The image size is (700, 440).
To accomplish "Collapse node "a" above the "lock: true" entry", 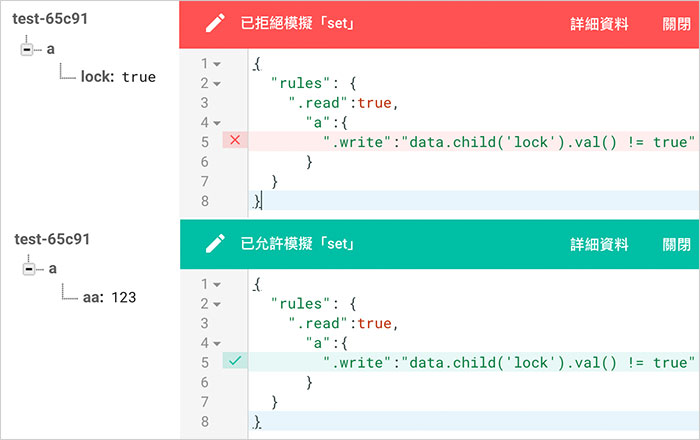I will (x=27, y=48).
